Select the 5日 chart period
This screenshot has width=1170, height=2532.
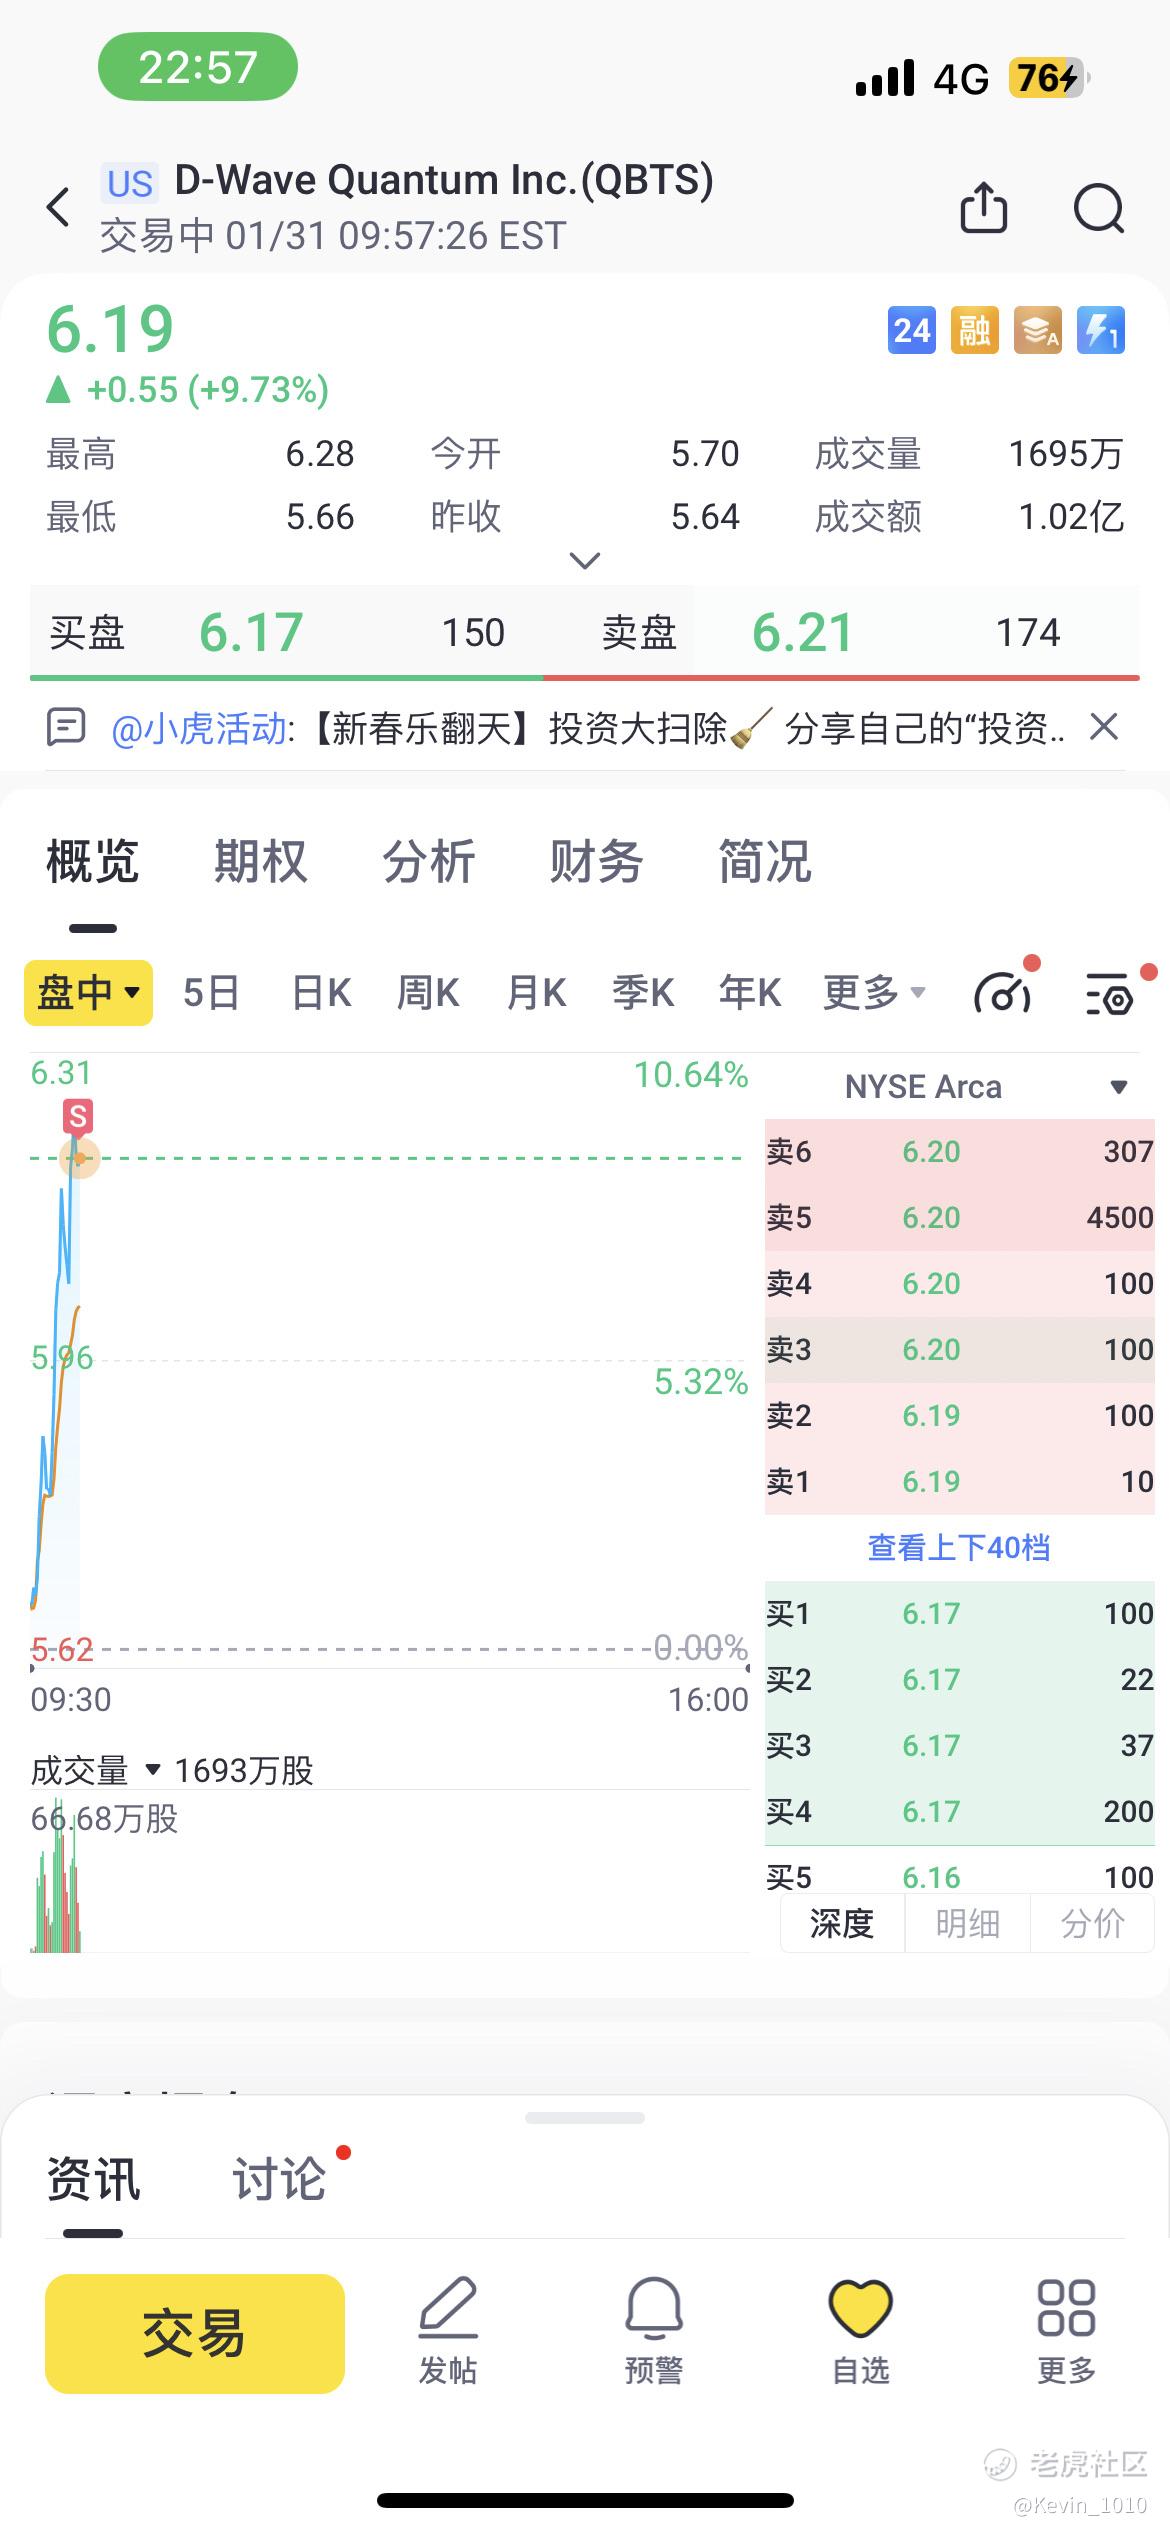(x=211, y=993)
